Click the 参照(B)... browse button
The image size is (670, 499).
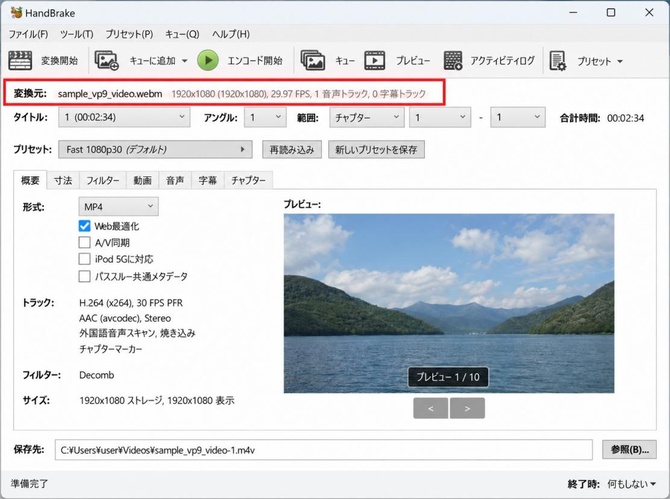click(629, 449)
